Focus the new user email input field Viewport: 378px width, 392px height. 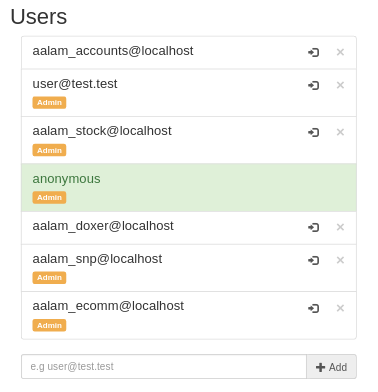pos(164,367)
